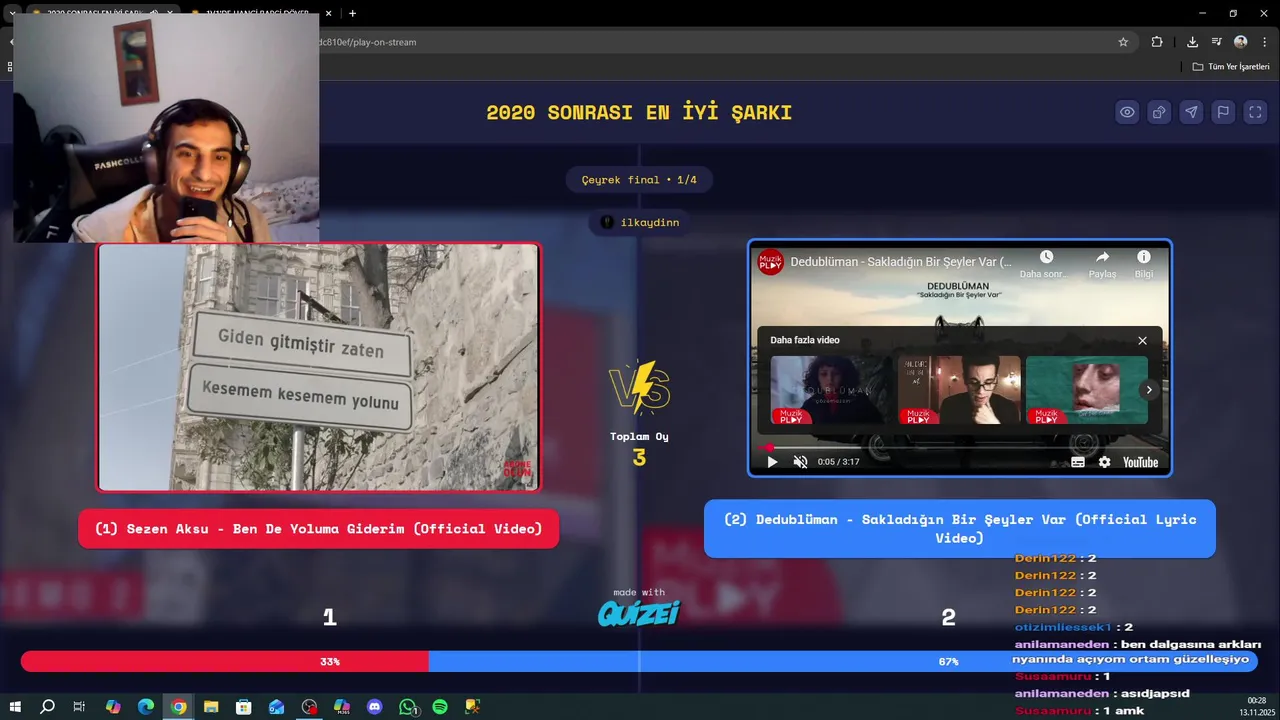Click the Bilgi info icon
The image size is (1280, 720).
click(1144, 257)
